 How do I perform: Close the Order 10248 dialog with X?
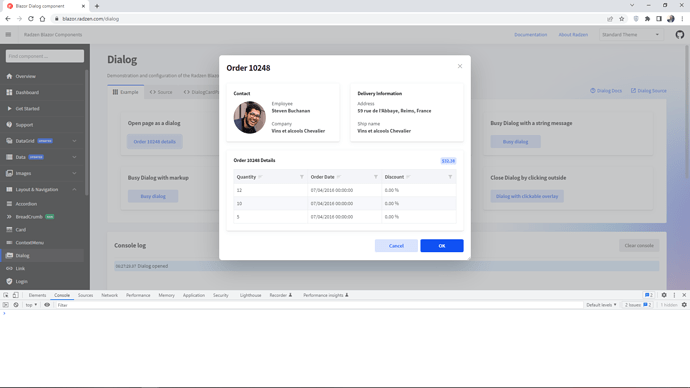460,66
